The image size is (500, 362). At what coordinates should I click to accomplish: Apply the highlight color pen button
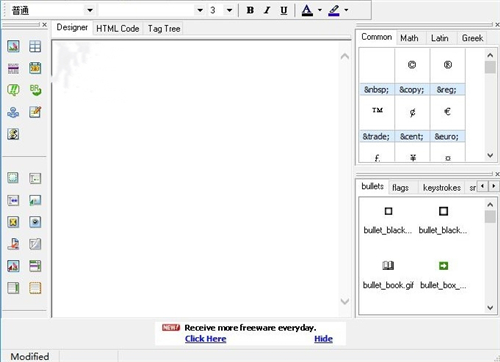[334, 10]
